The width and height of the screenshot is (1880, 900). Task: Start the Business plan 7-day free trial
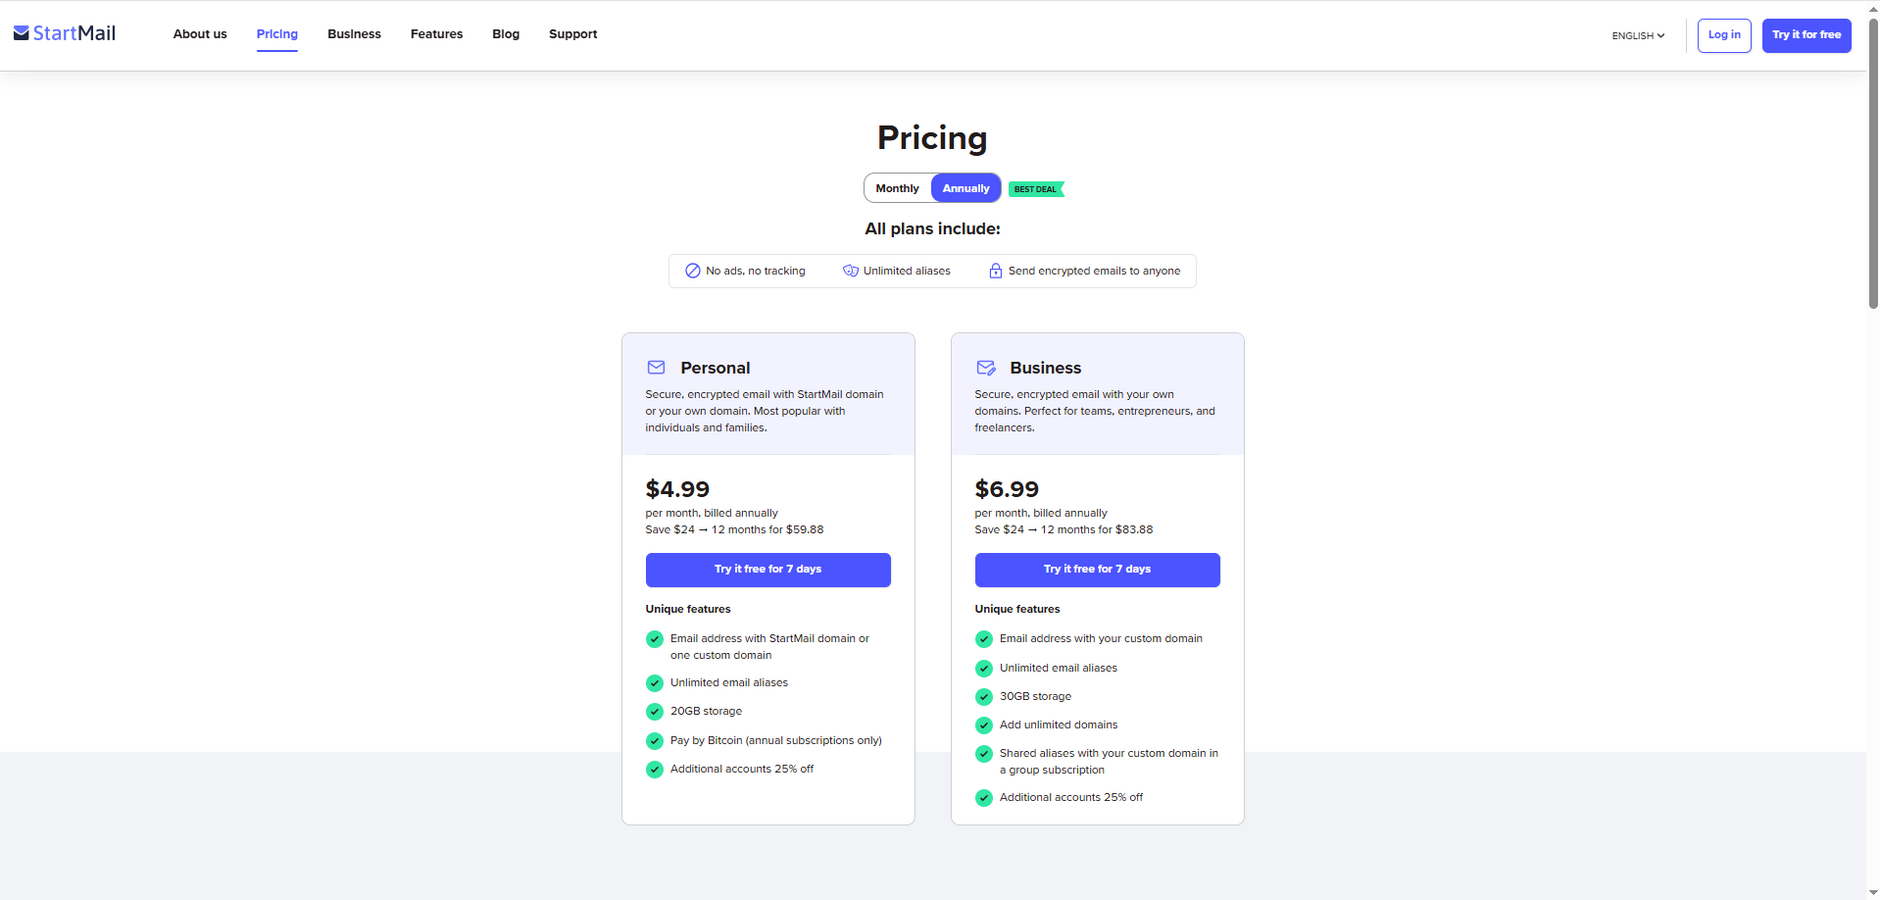(1097, 570)
